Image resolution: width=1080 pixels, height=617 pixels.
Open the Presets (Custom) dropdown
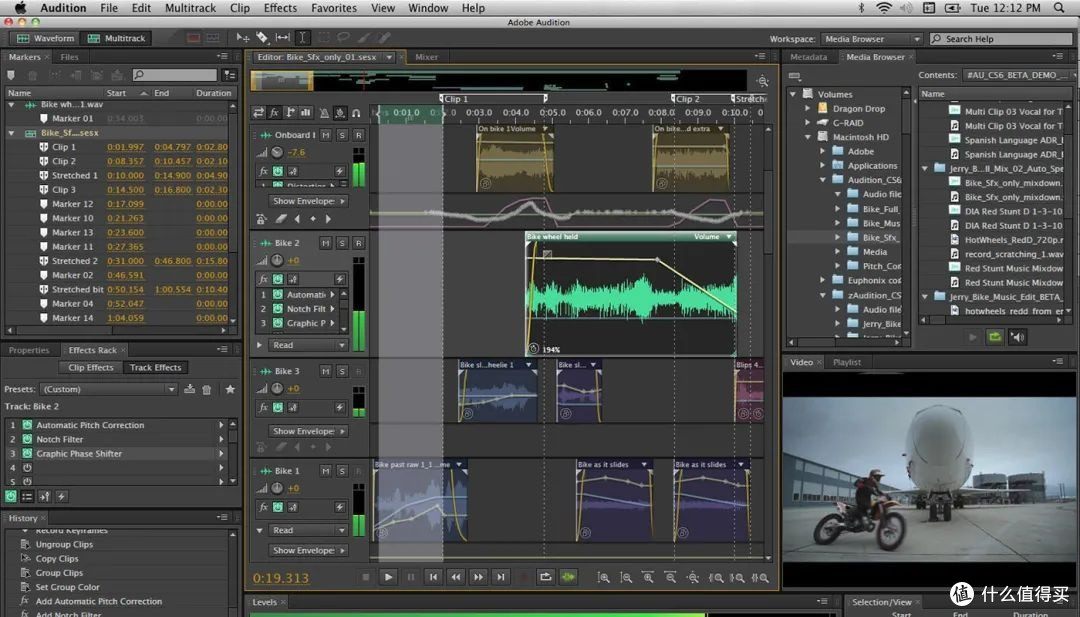tap(108, 389)
